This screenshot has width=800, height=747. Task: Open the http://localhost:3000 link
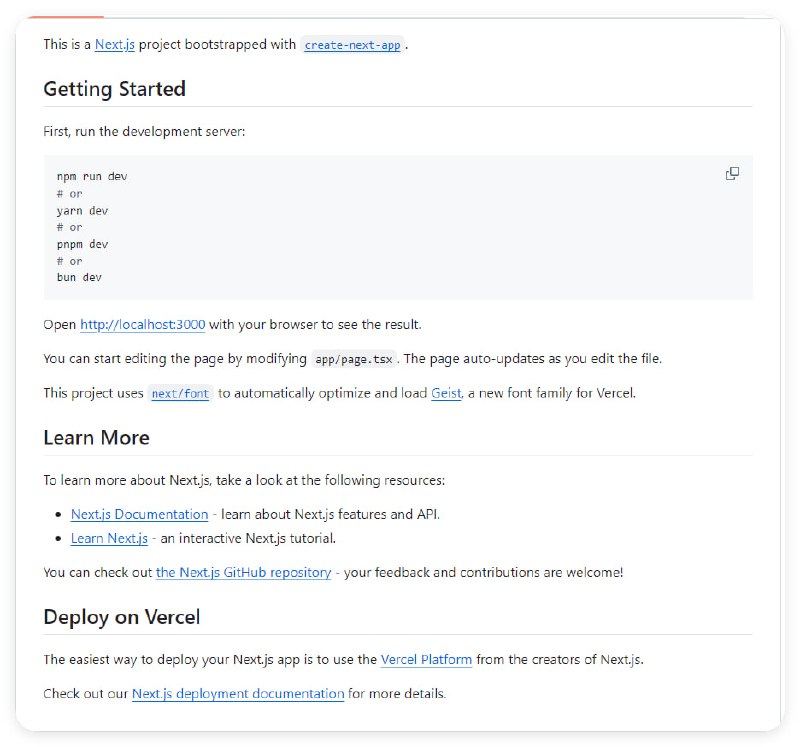[x=142, y=325]
